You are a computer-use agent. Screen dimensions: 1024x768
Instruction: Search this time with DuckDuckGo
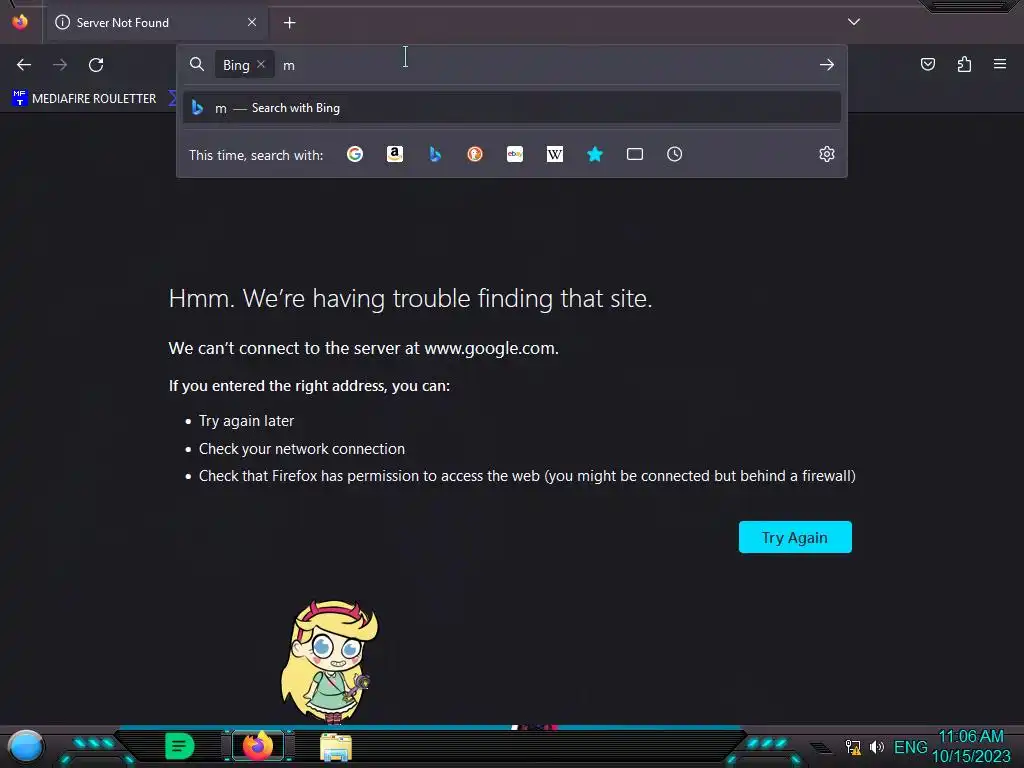(475, 154)
